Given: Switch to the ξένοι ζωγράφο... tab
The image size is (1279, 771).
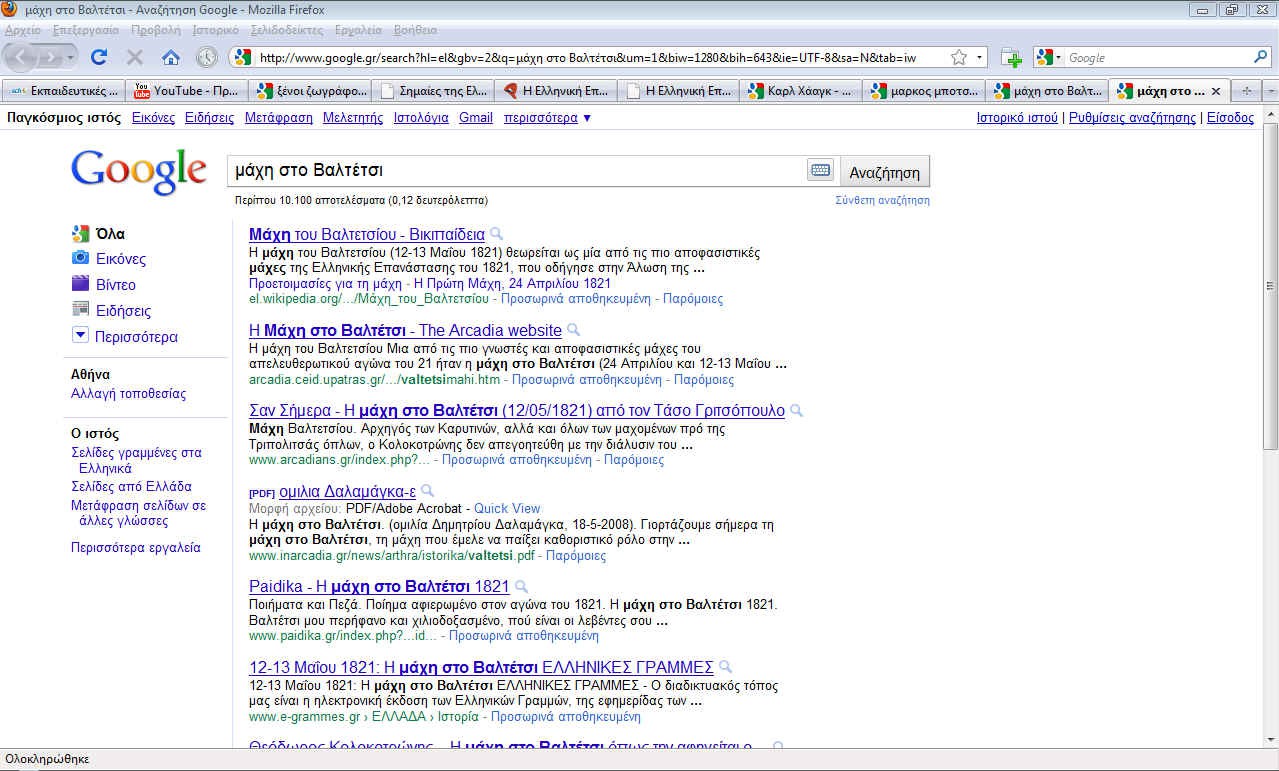Looking at the screenshot, I should pos(311,91).
